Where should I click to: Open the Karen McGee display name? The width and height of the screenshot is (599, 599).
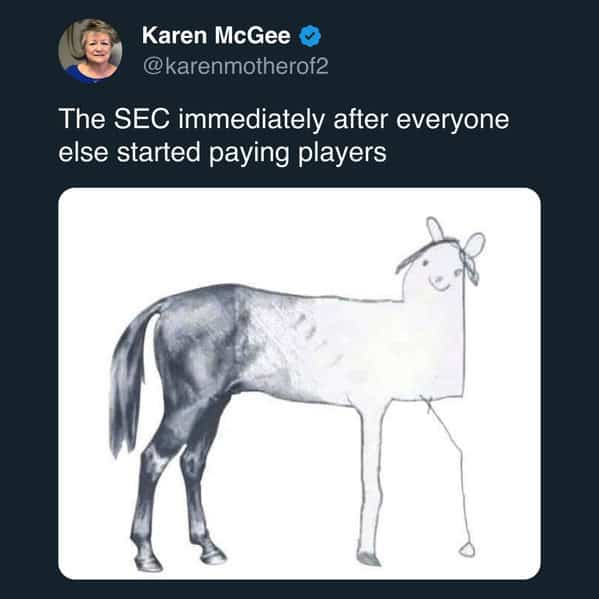(x=216, y=36)
